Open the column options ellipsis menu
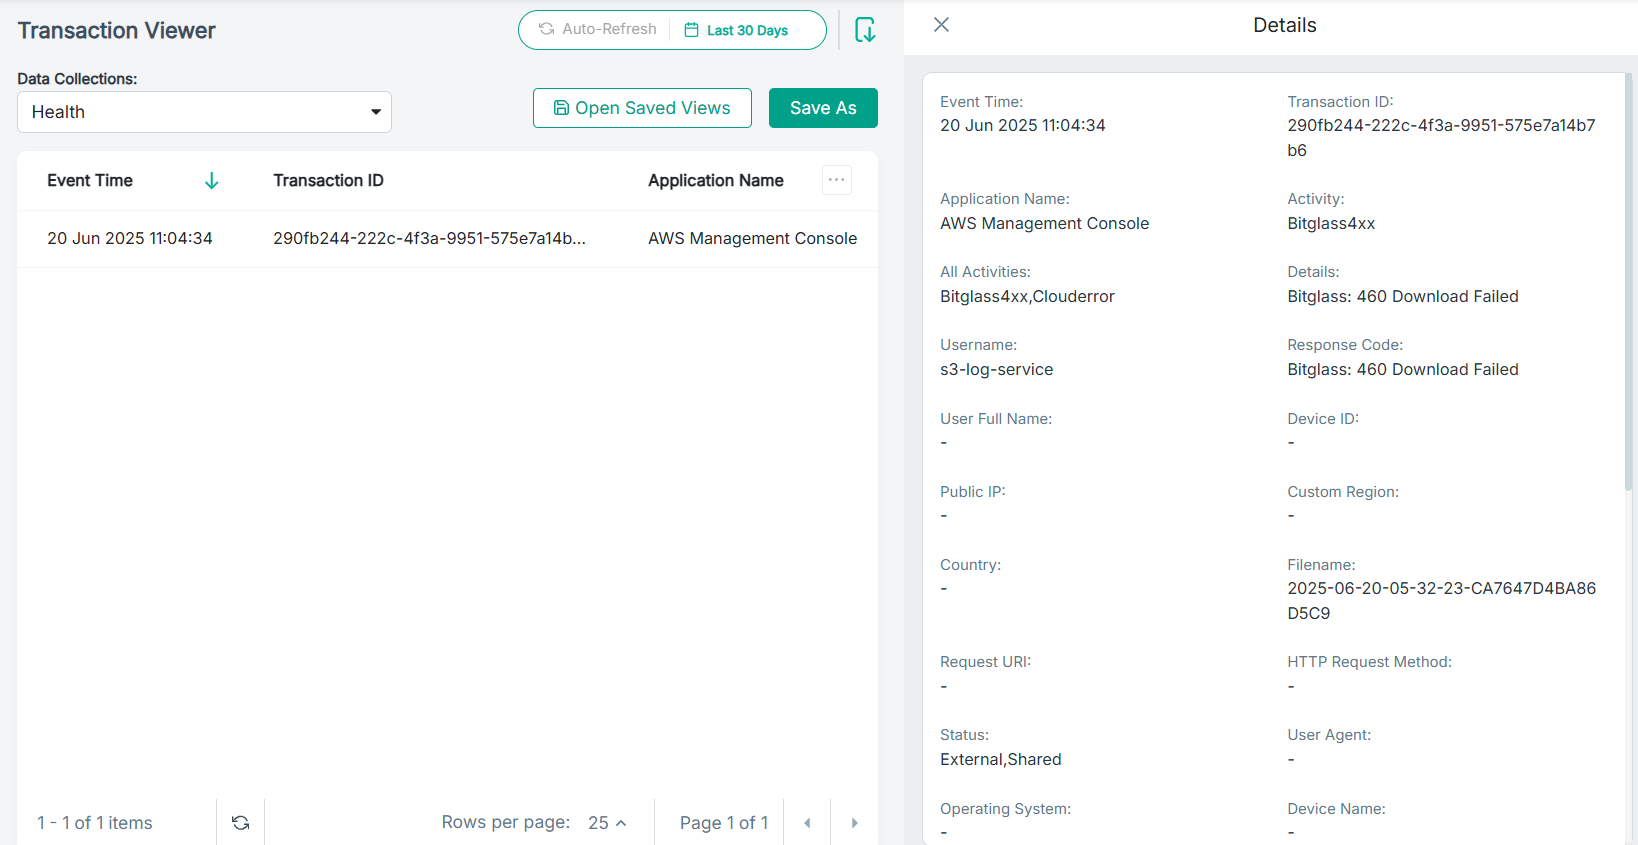 (837, 180)
